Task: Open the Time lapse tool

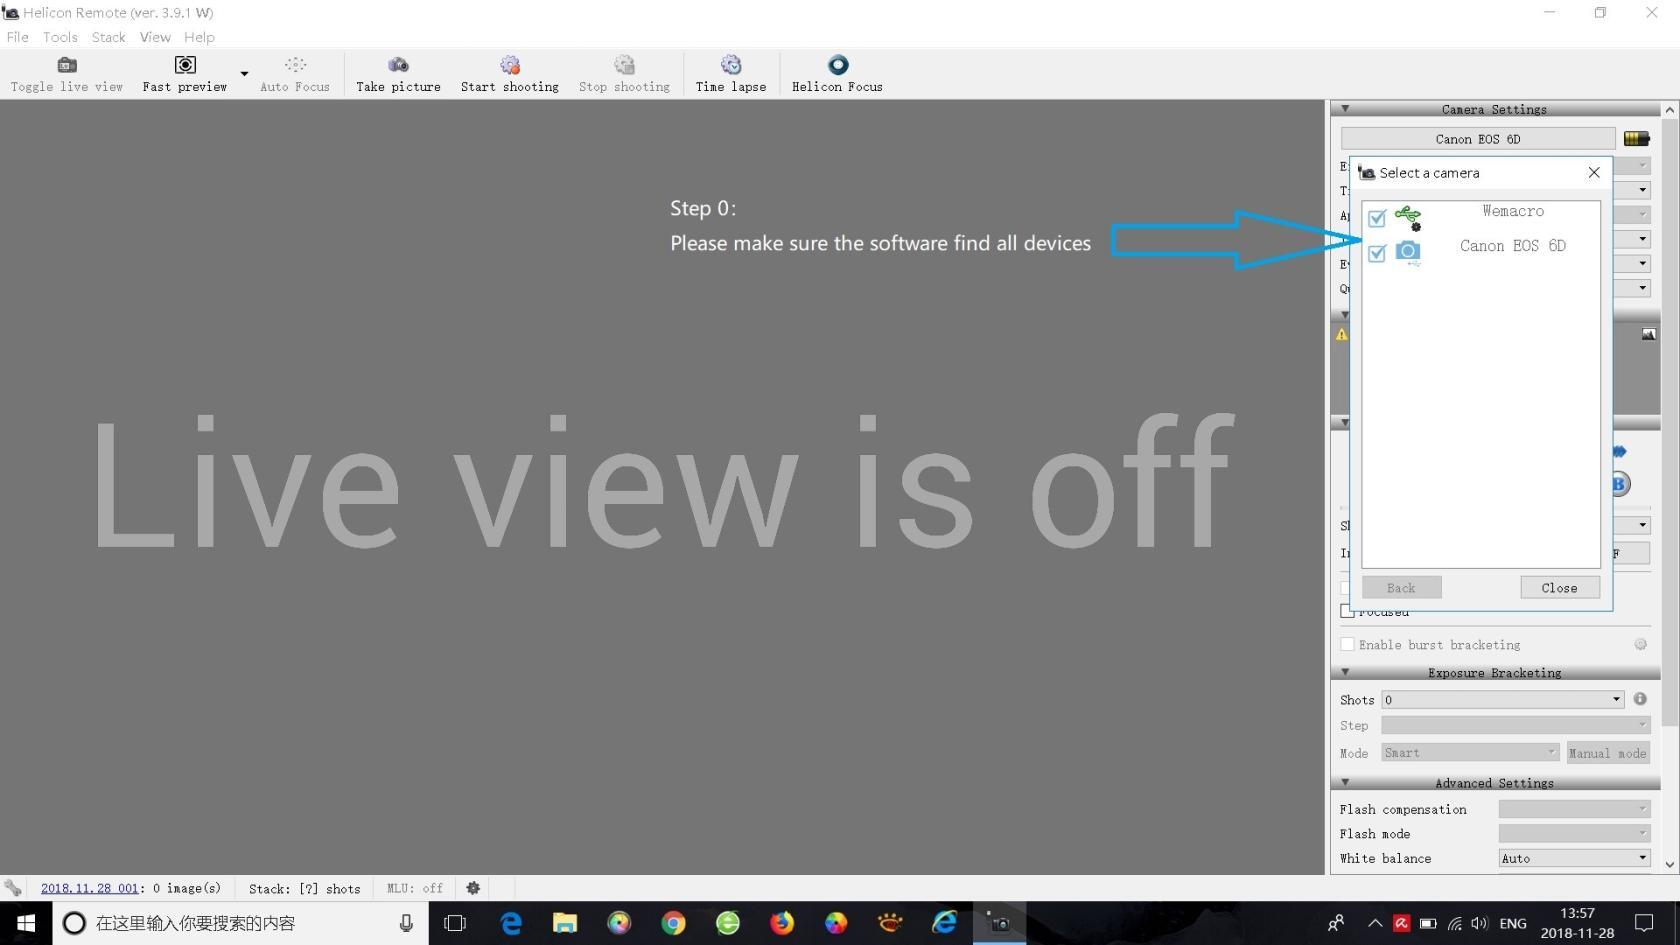Action: click(731, 66)
